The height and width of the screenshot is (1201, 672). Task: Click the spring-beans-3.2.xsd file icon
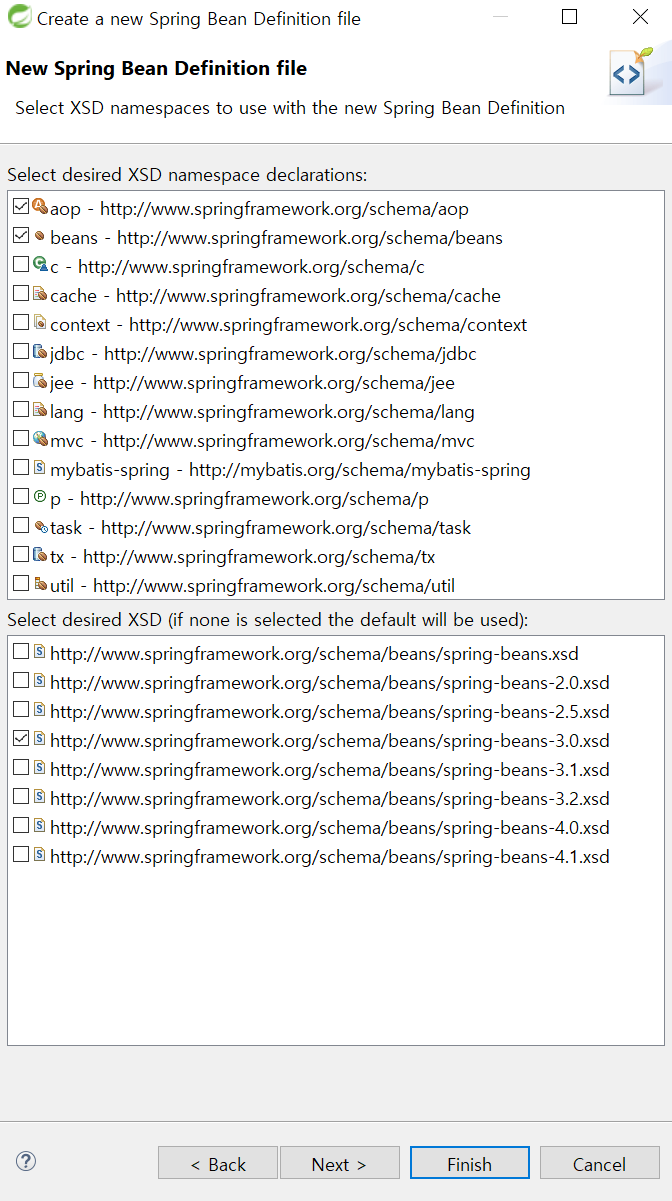point(40,797)
